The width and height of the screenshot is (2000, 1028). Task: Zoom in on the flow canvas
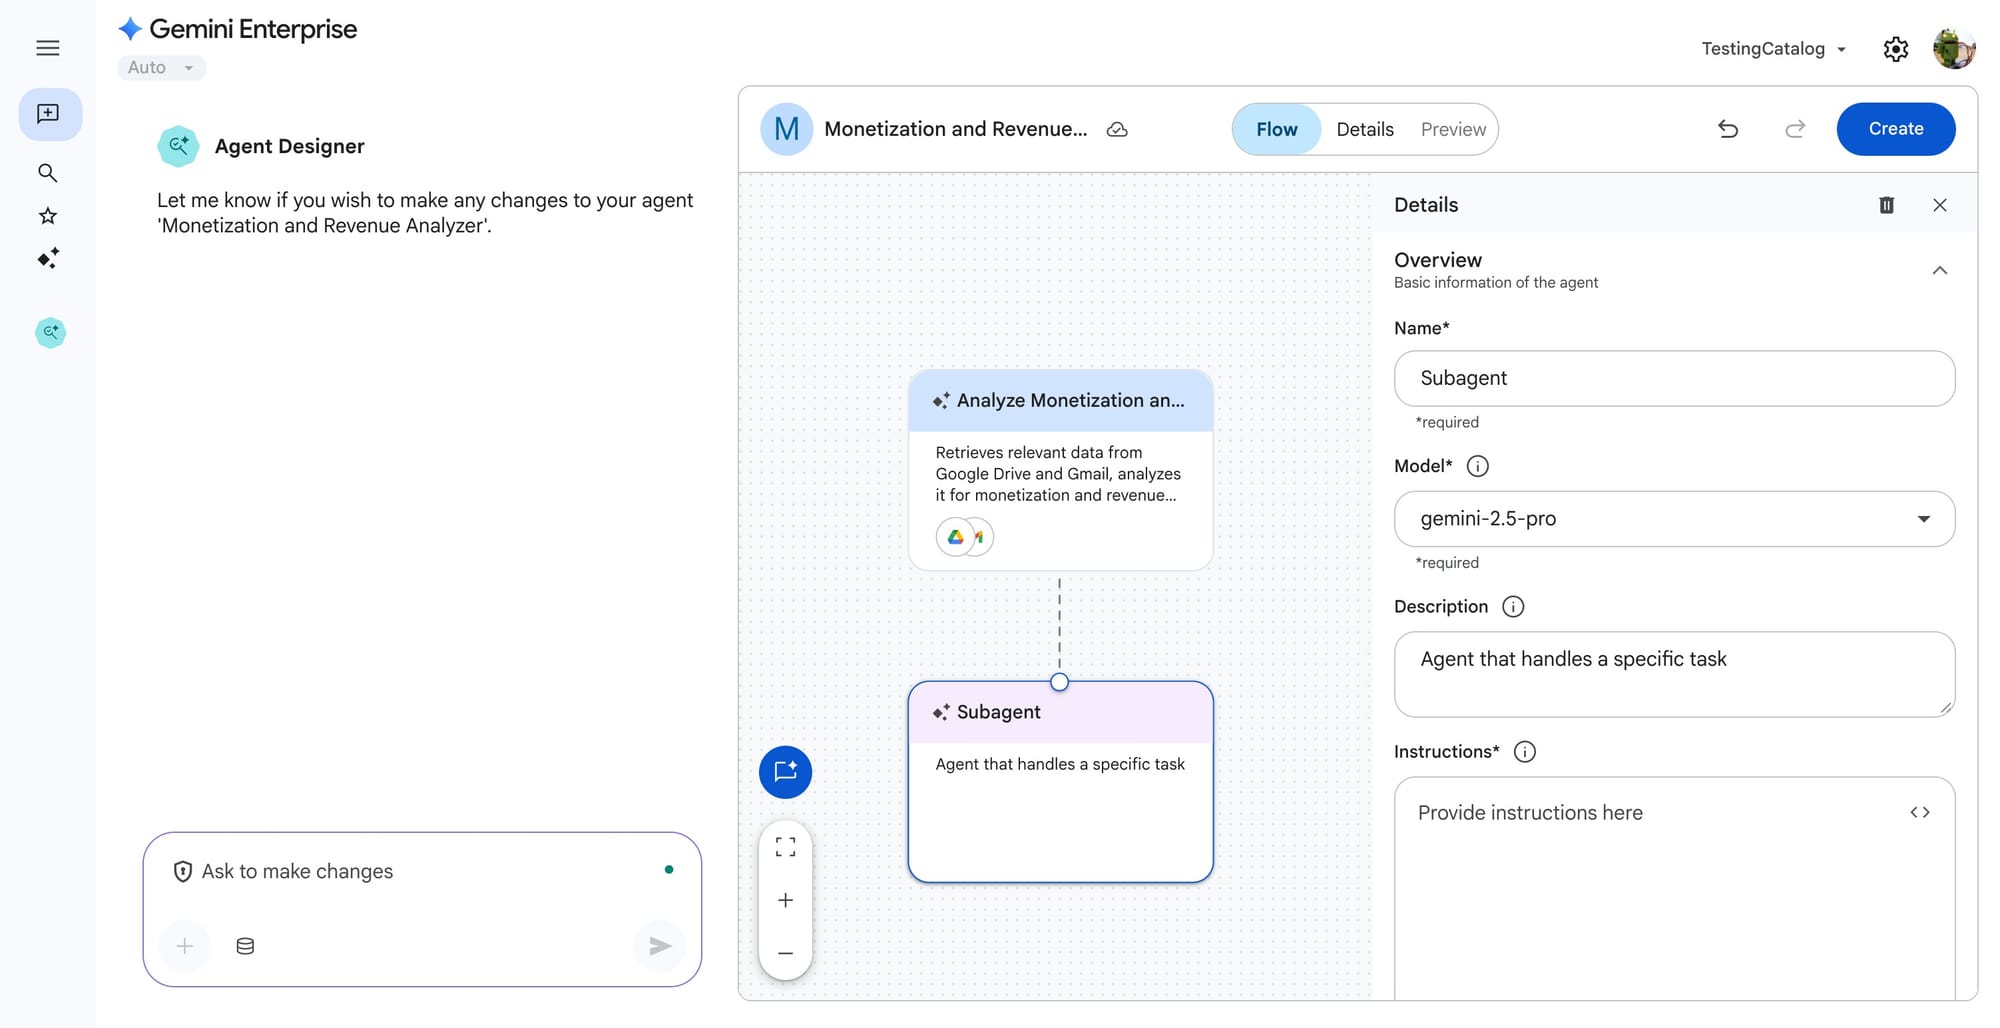pos(785,900)
